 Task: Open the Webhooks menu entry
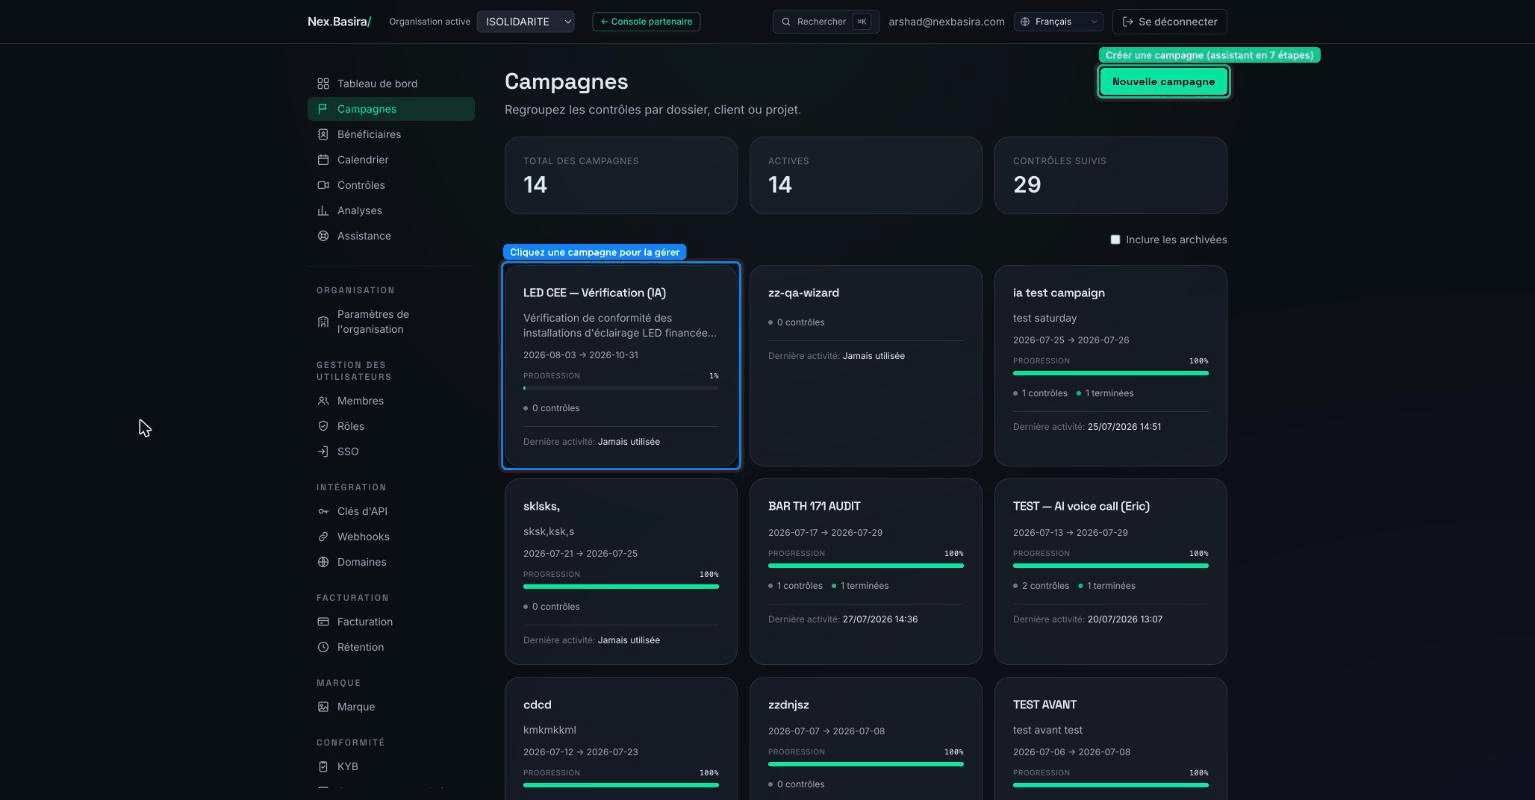coord(391,537)
